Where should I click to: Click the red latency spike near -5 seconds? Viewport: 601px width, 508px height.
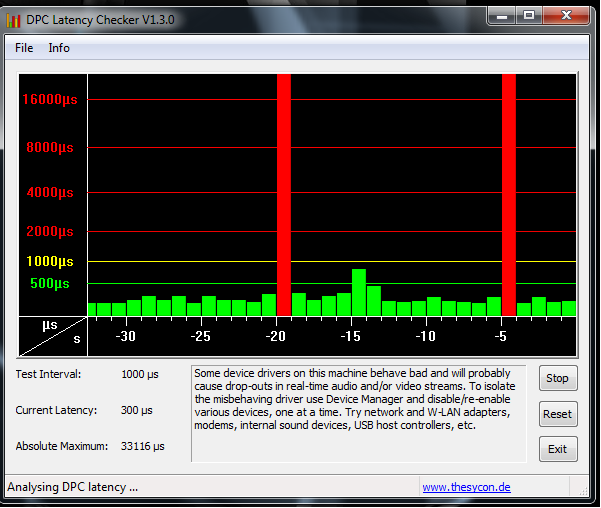point(509,195)
